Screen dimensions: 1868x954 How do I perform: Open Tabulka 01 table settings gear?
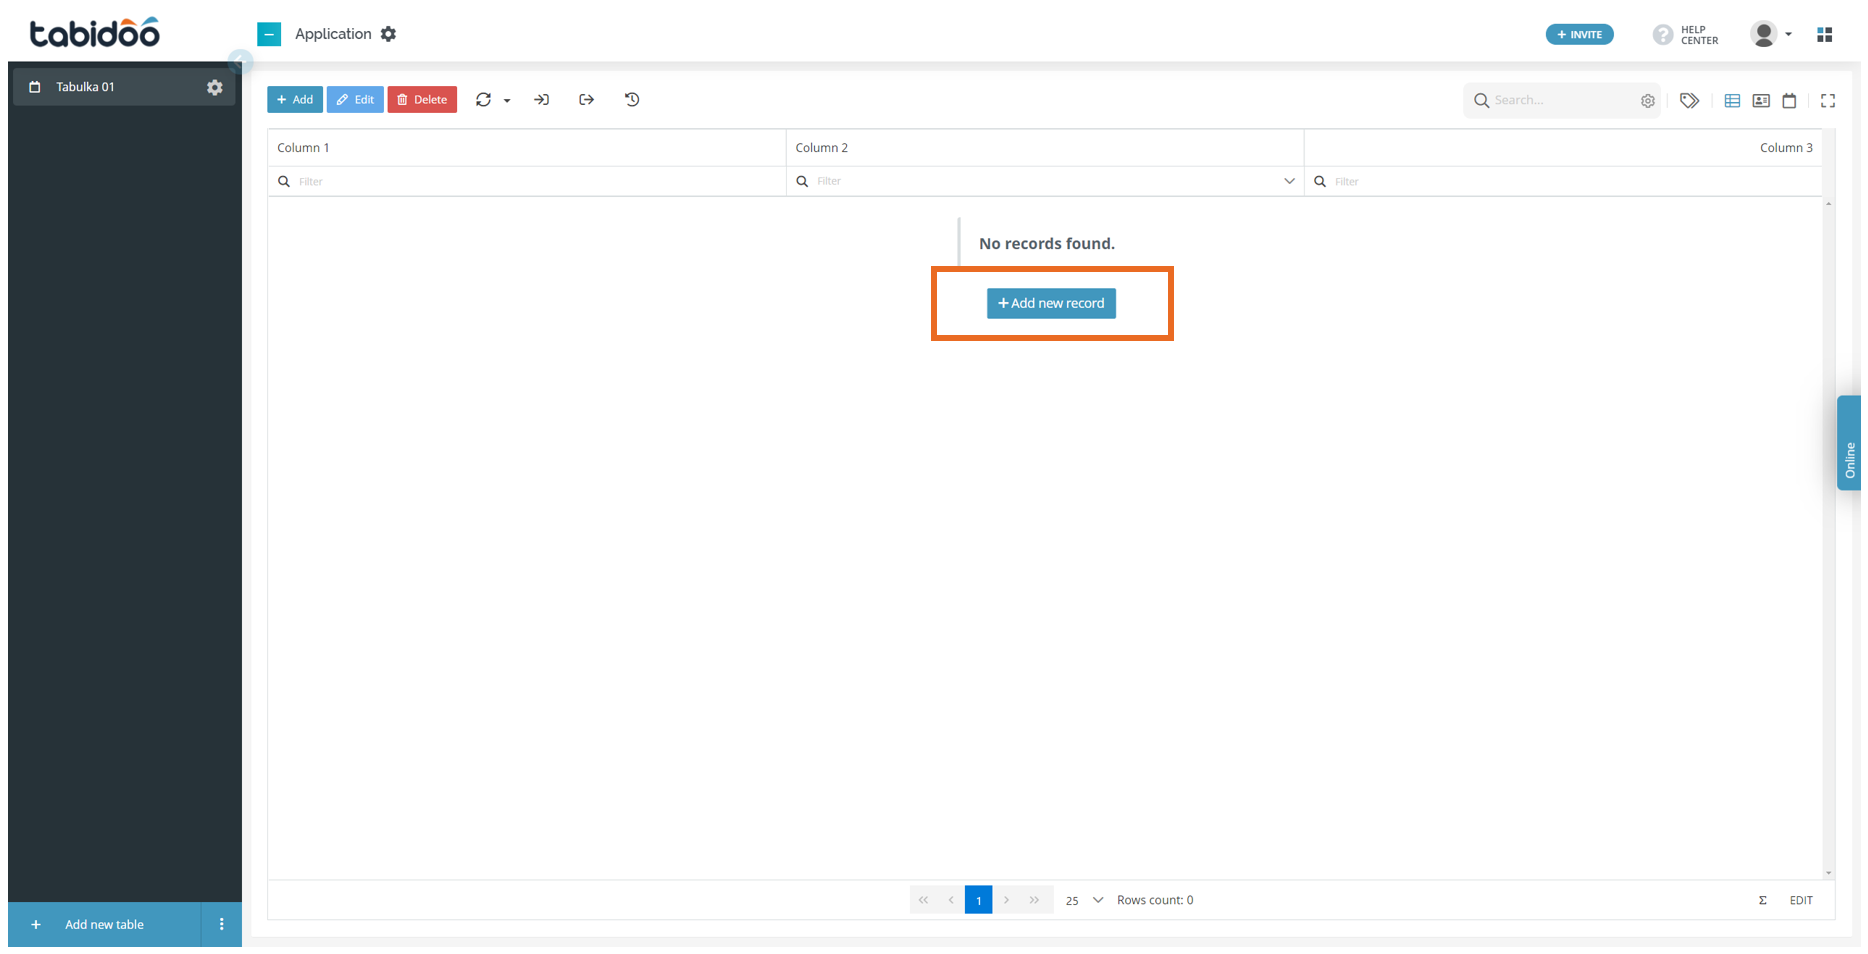214,87
